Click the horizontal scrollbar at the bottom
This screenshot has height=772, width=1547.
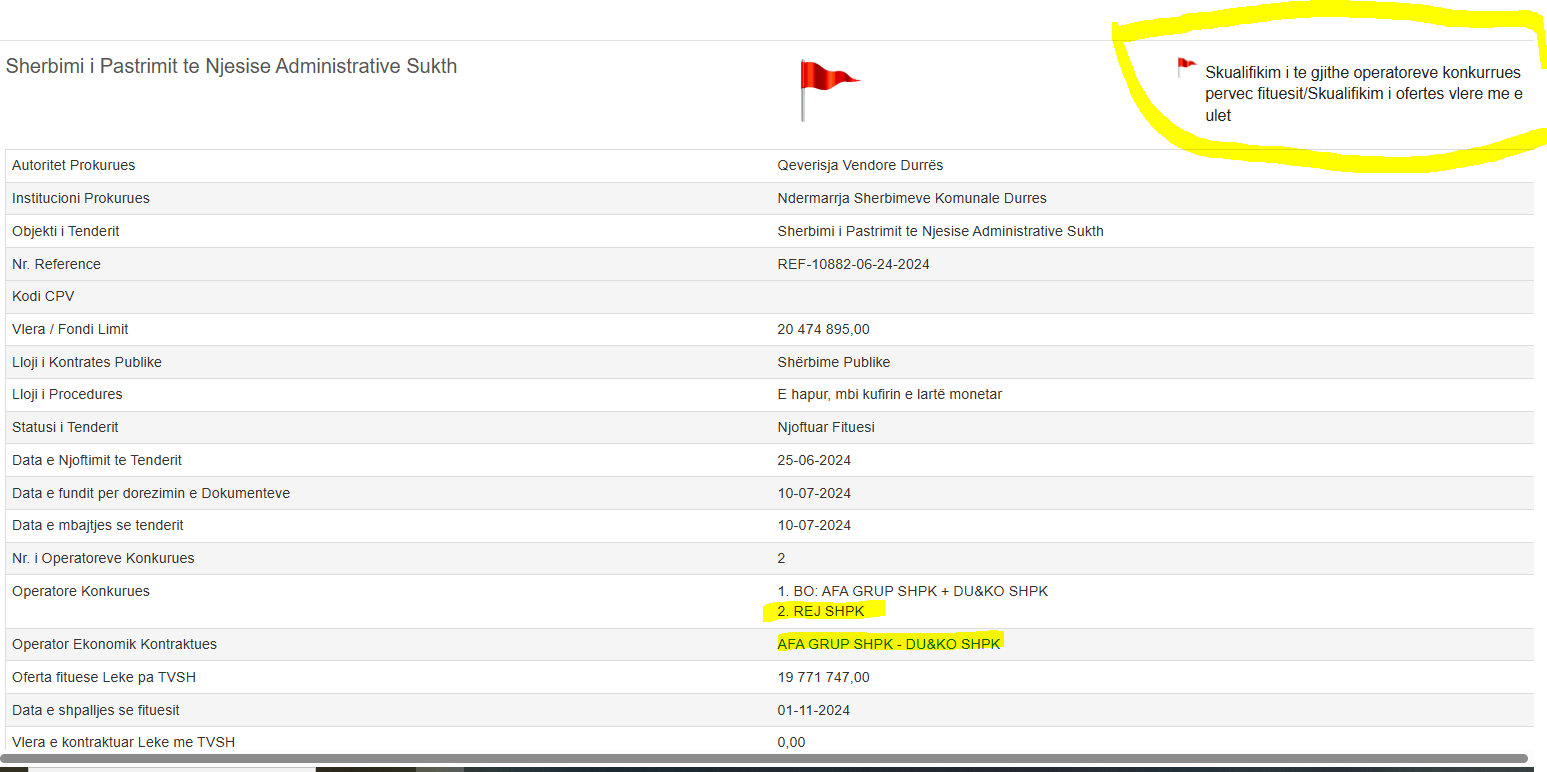(x=765, y=759)
